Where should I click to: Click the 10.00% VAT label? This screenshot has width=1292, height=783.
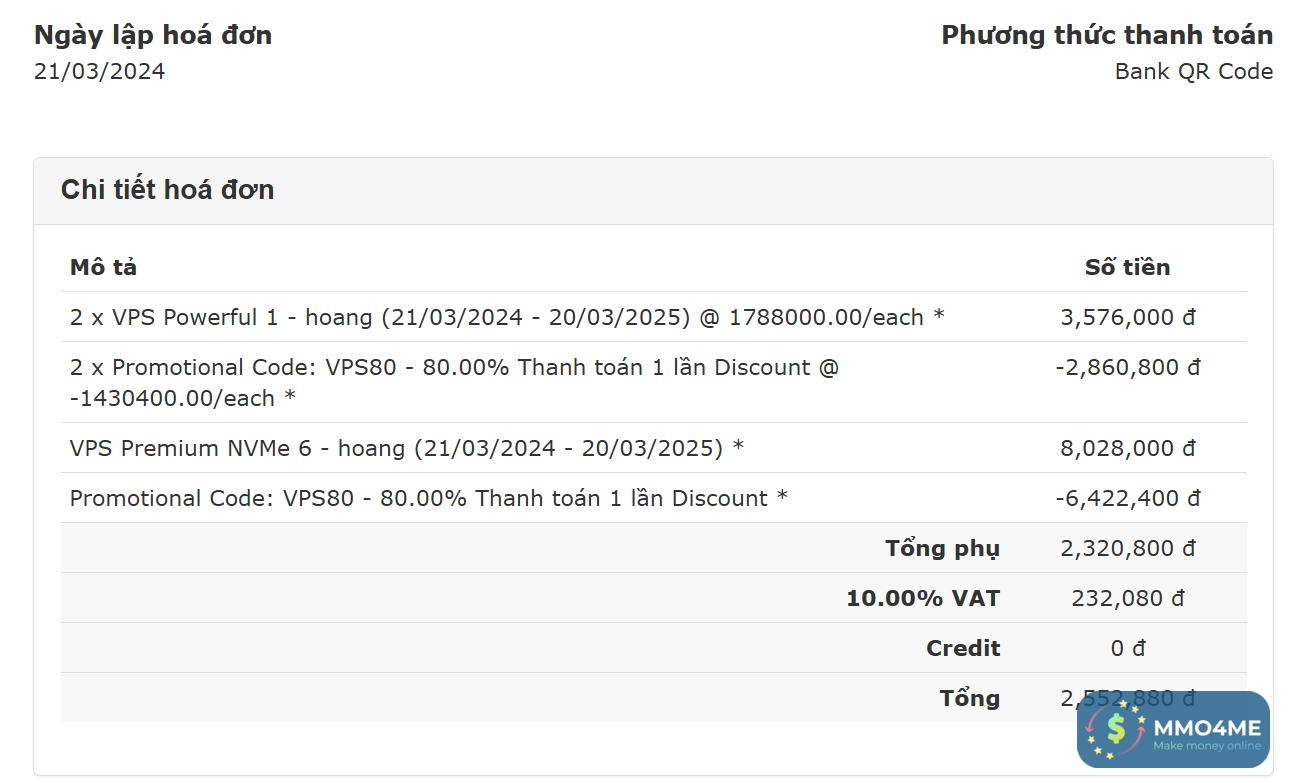click(922, 598)
